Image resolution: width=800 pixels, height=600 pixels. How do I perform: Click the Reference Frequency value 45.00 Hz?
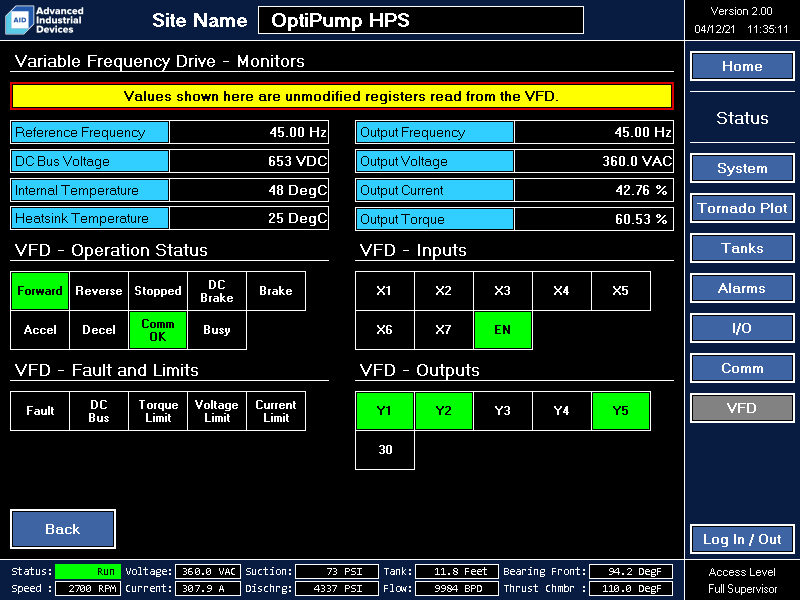[x=249, y=132]
